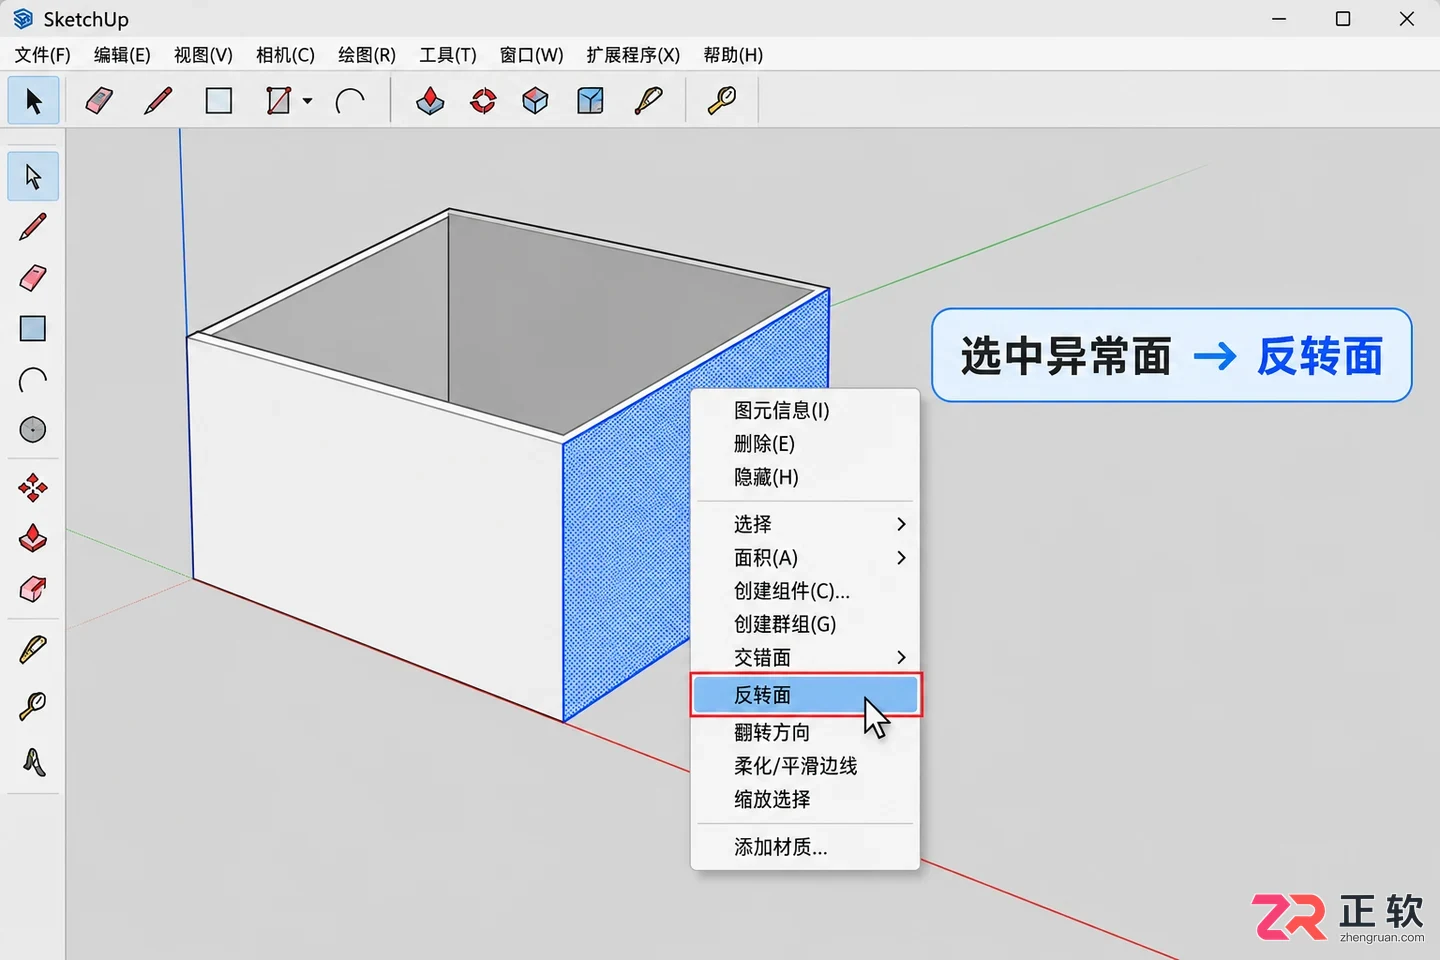Activate the Walk compass tool in the left toolbar
Image resolution: width=1440 pixels, height=960 pixels.
(x=33, y=763)
